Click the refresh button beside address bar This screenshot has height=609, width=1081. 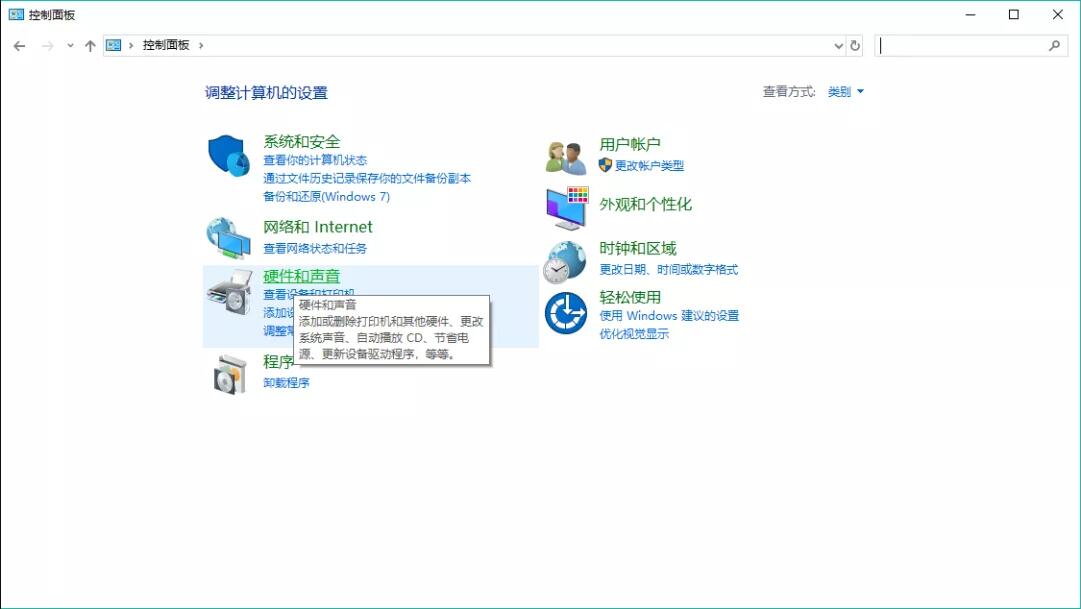point(855,46)
